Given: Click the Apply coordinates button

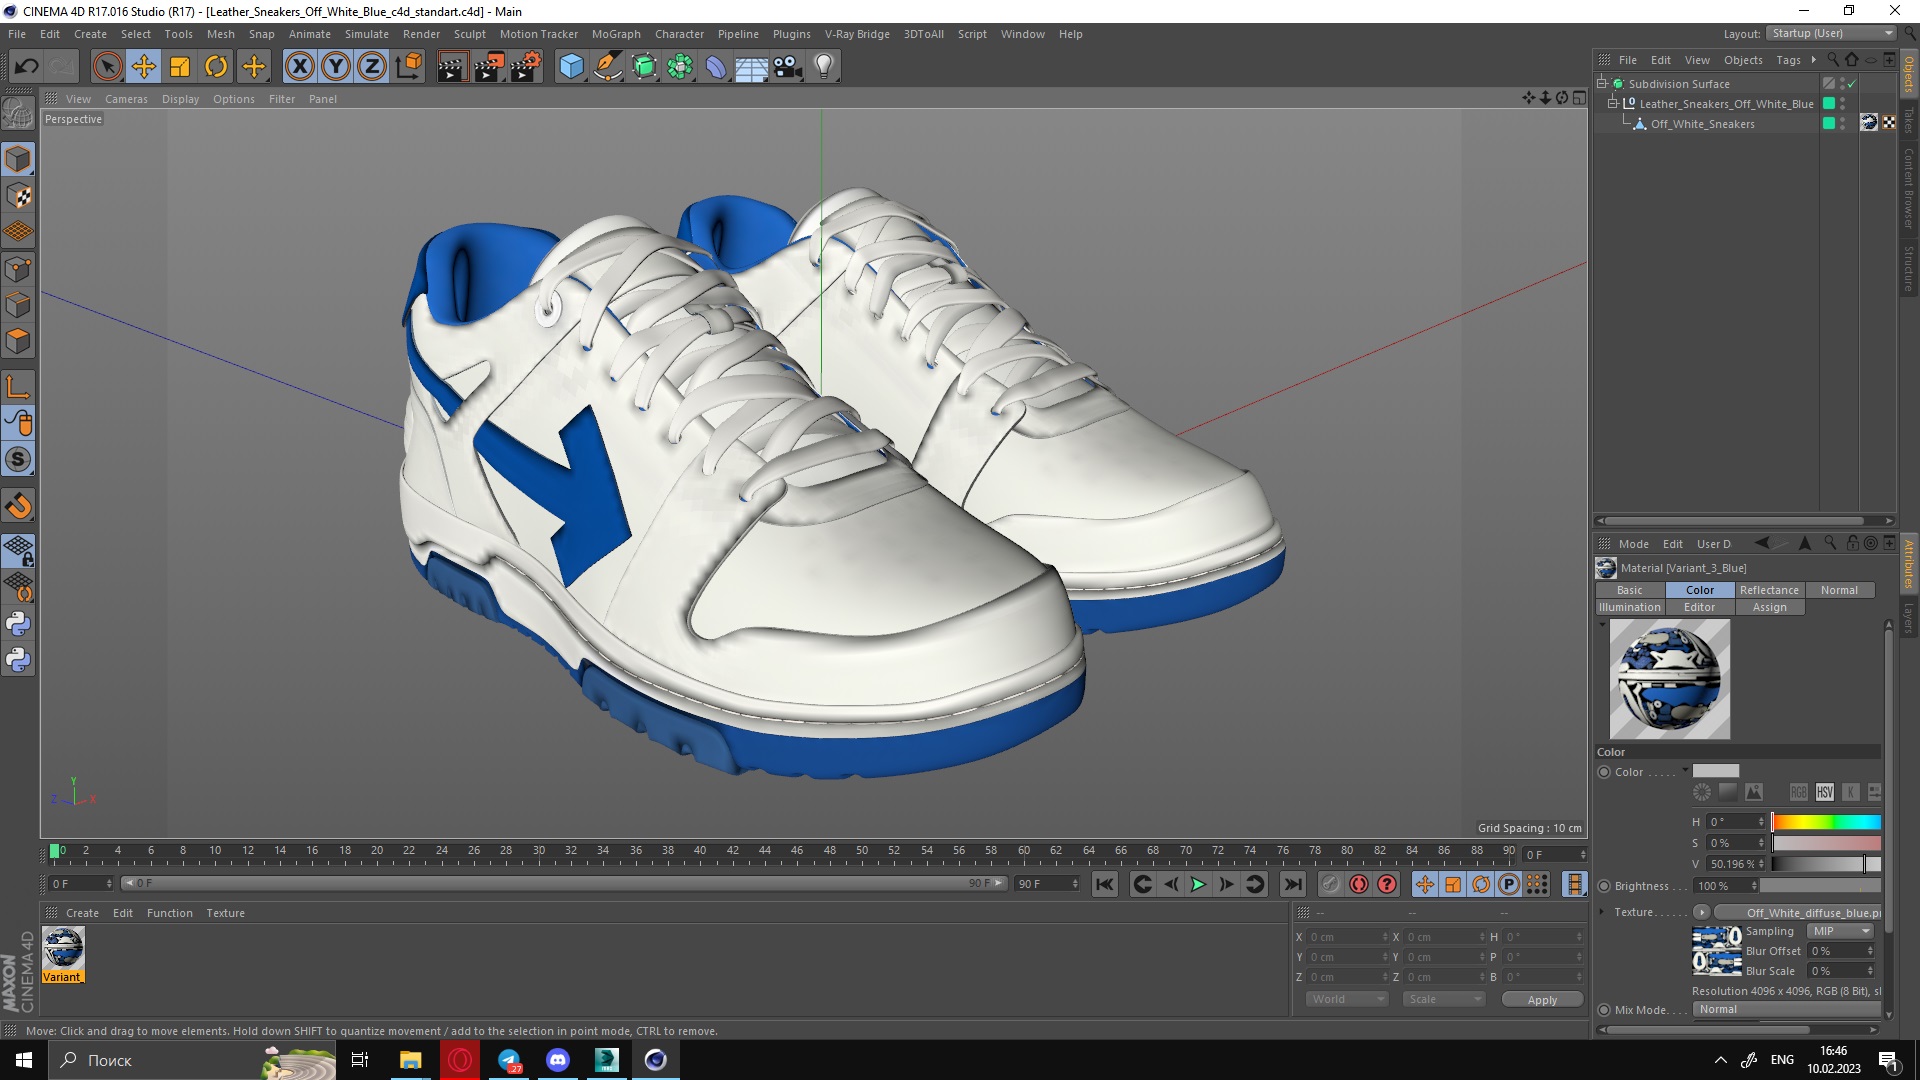Looking at the screenshot, I should [1542, 1000].
